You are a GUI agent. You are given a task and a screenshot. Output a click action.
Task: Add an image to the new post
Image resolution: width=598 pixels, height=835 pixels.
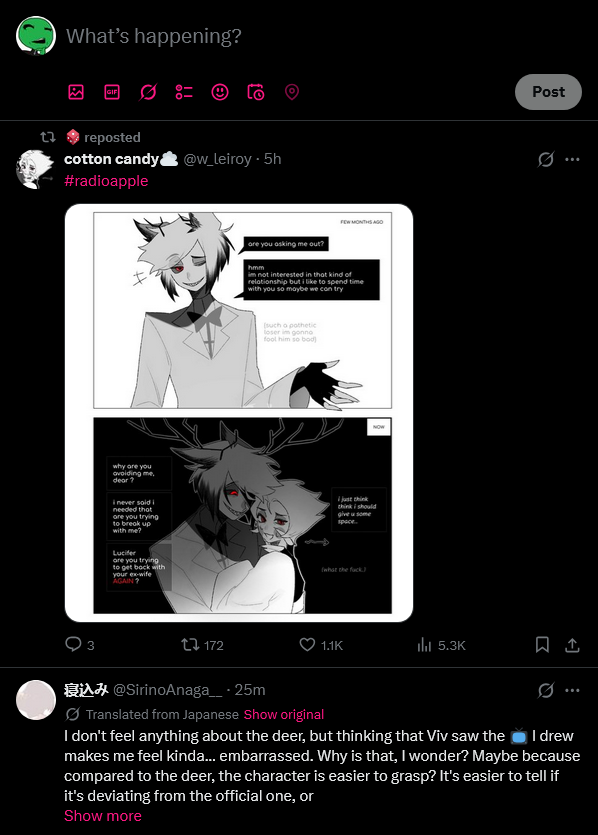pyautogui.click(x=76, y=92)
